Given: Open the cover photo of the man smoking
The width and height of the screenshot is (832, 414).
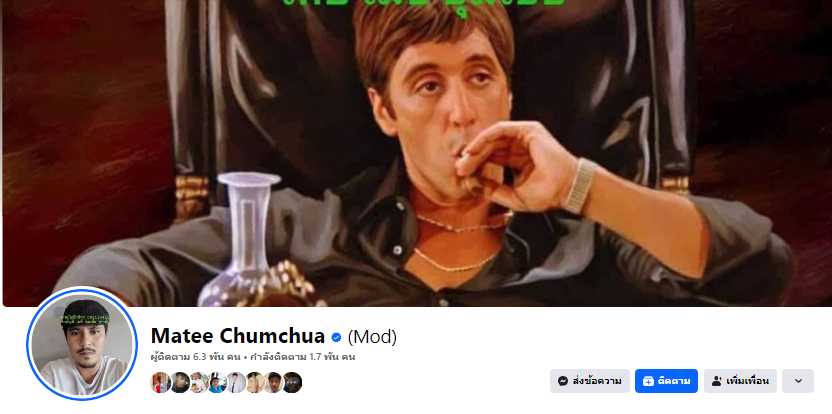Looking at the screenshot, I should point(416,153).
